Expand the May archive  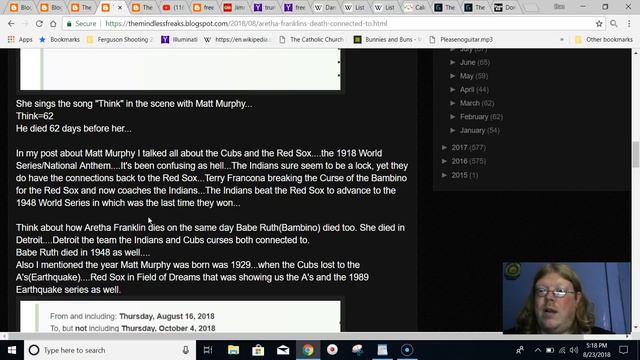click(453, 76)
